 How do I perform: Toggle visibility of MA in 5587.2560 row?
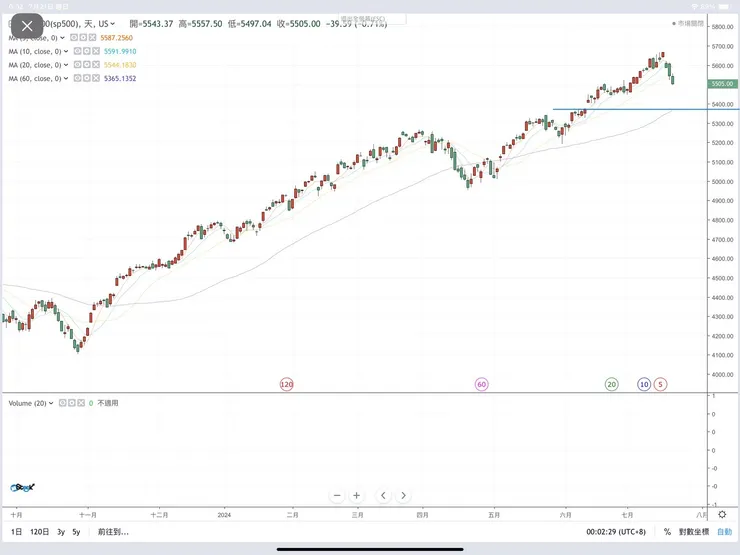[74, 37]
